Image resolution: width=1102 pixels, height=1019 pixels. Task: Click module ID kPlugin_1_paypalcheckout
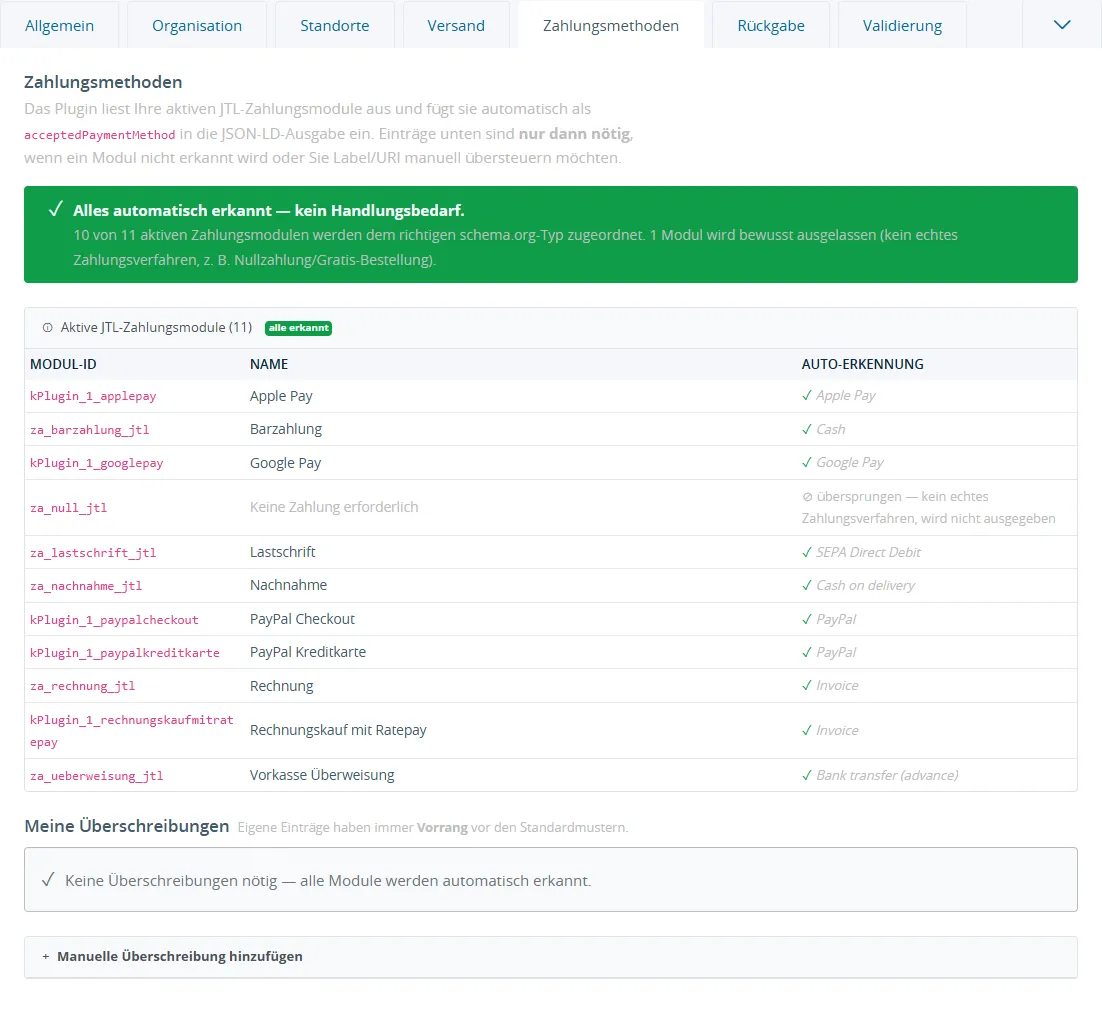pos(114,620)
